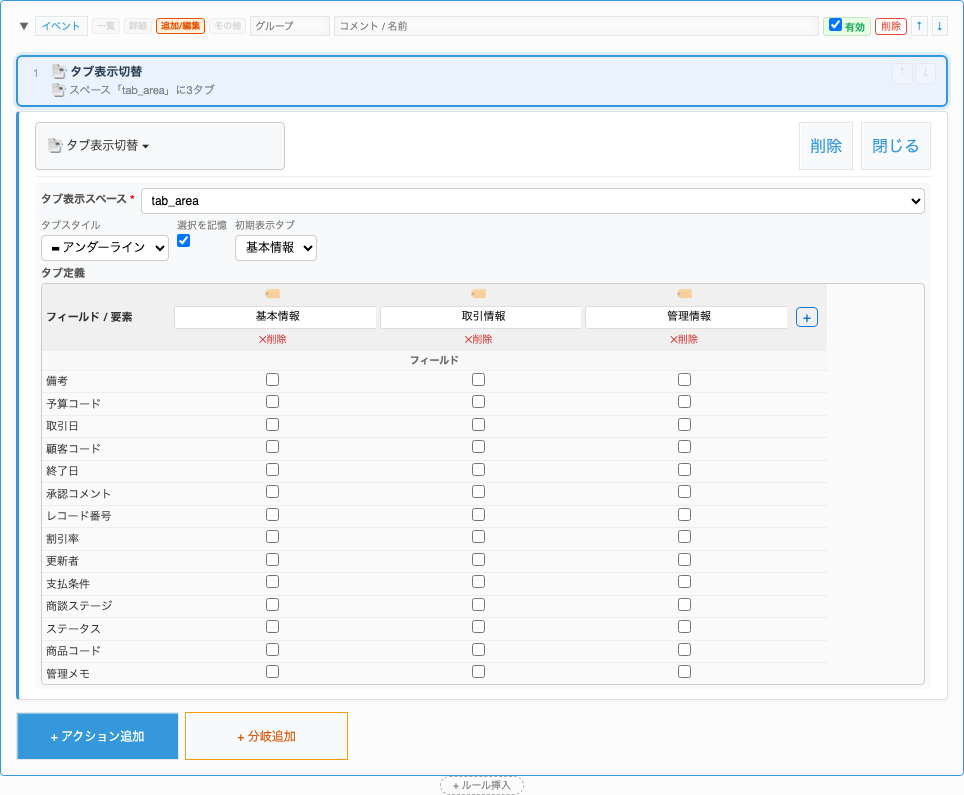This screenshot has width=964, height=795.
Task: Open the 初期表示タブ dropdown
Action: pos(275,247)
